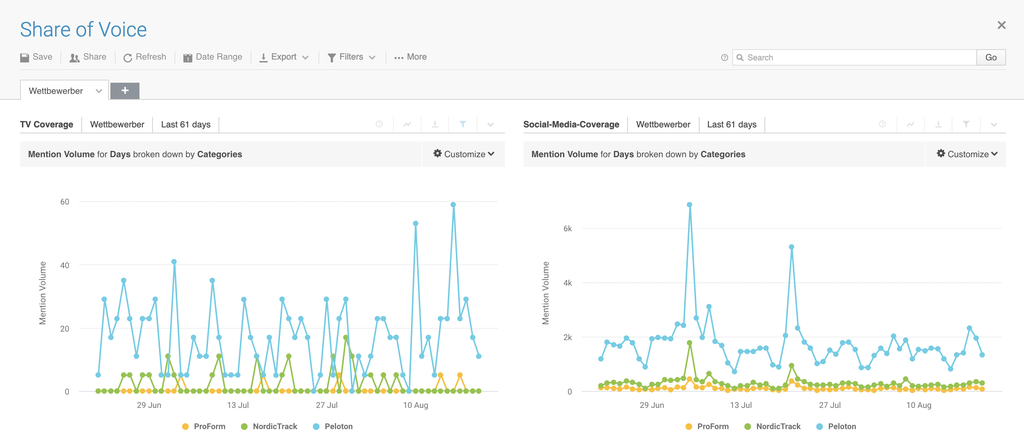1024x447 pixels.
Task: Refresh the dashboard data
Action: point(144,57)
